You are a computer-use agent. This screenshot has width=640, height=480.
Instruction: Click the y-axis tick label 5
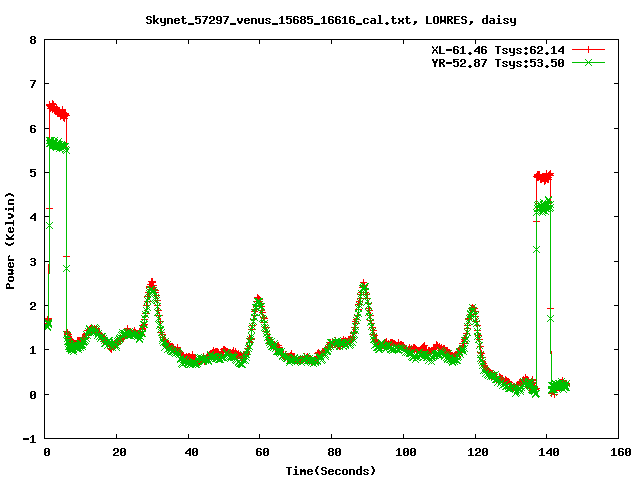33,173
